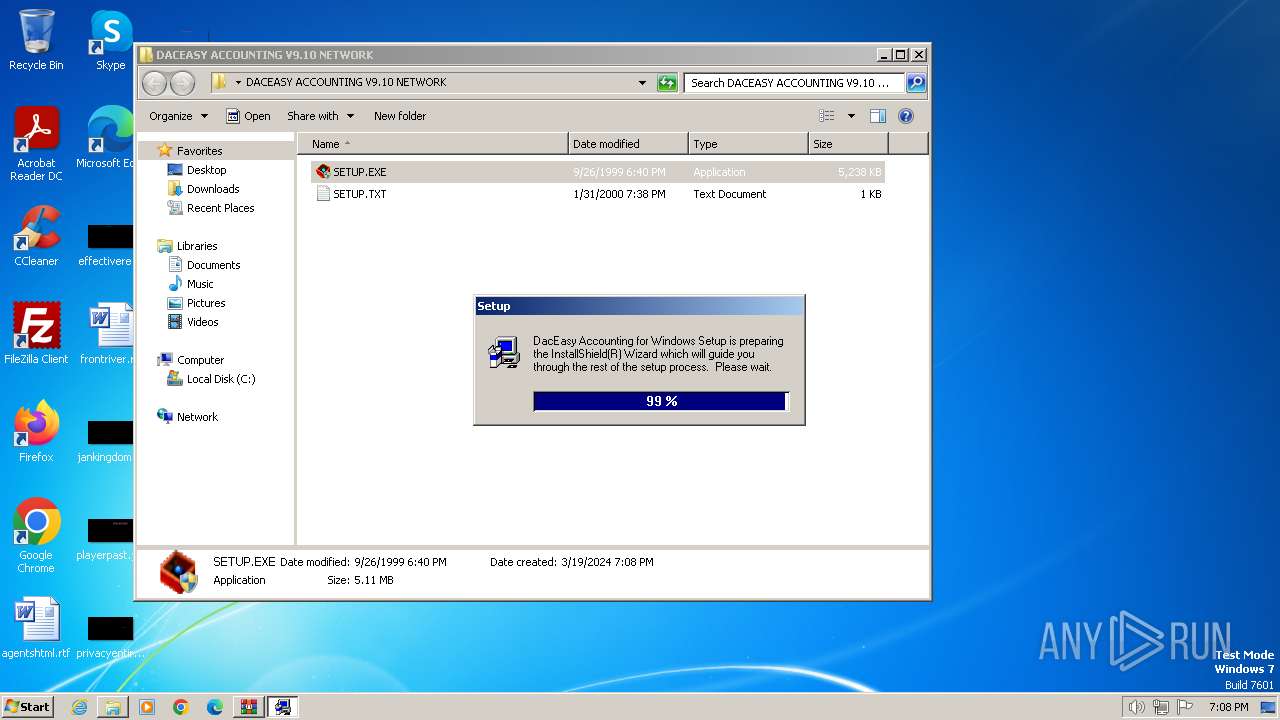Open Downloads in the navigation pane
The image size is (1280, 720).
click(x=213, y=189)
